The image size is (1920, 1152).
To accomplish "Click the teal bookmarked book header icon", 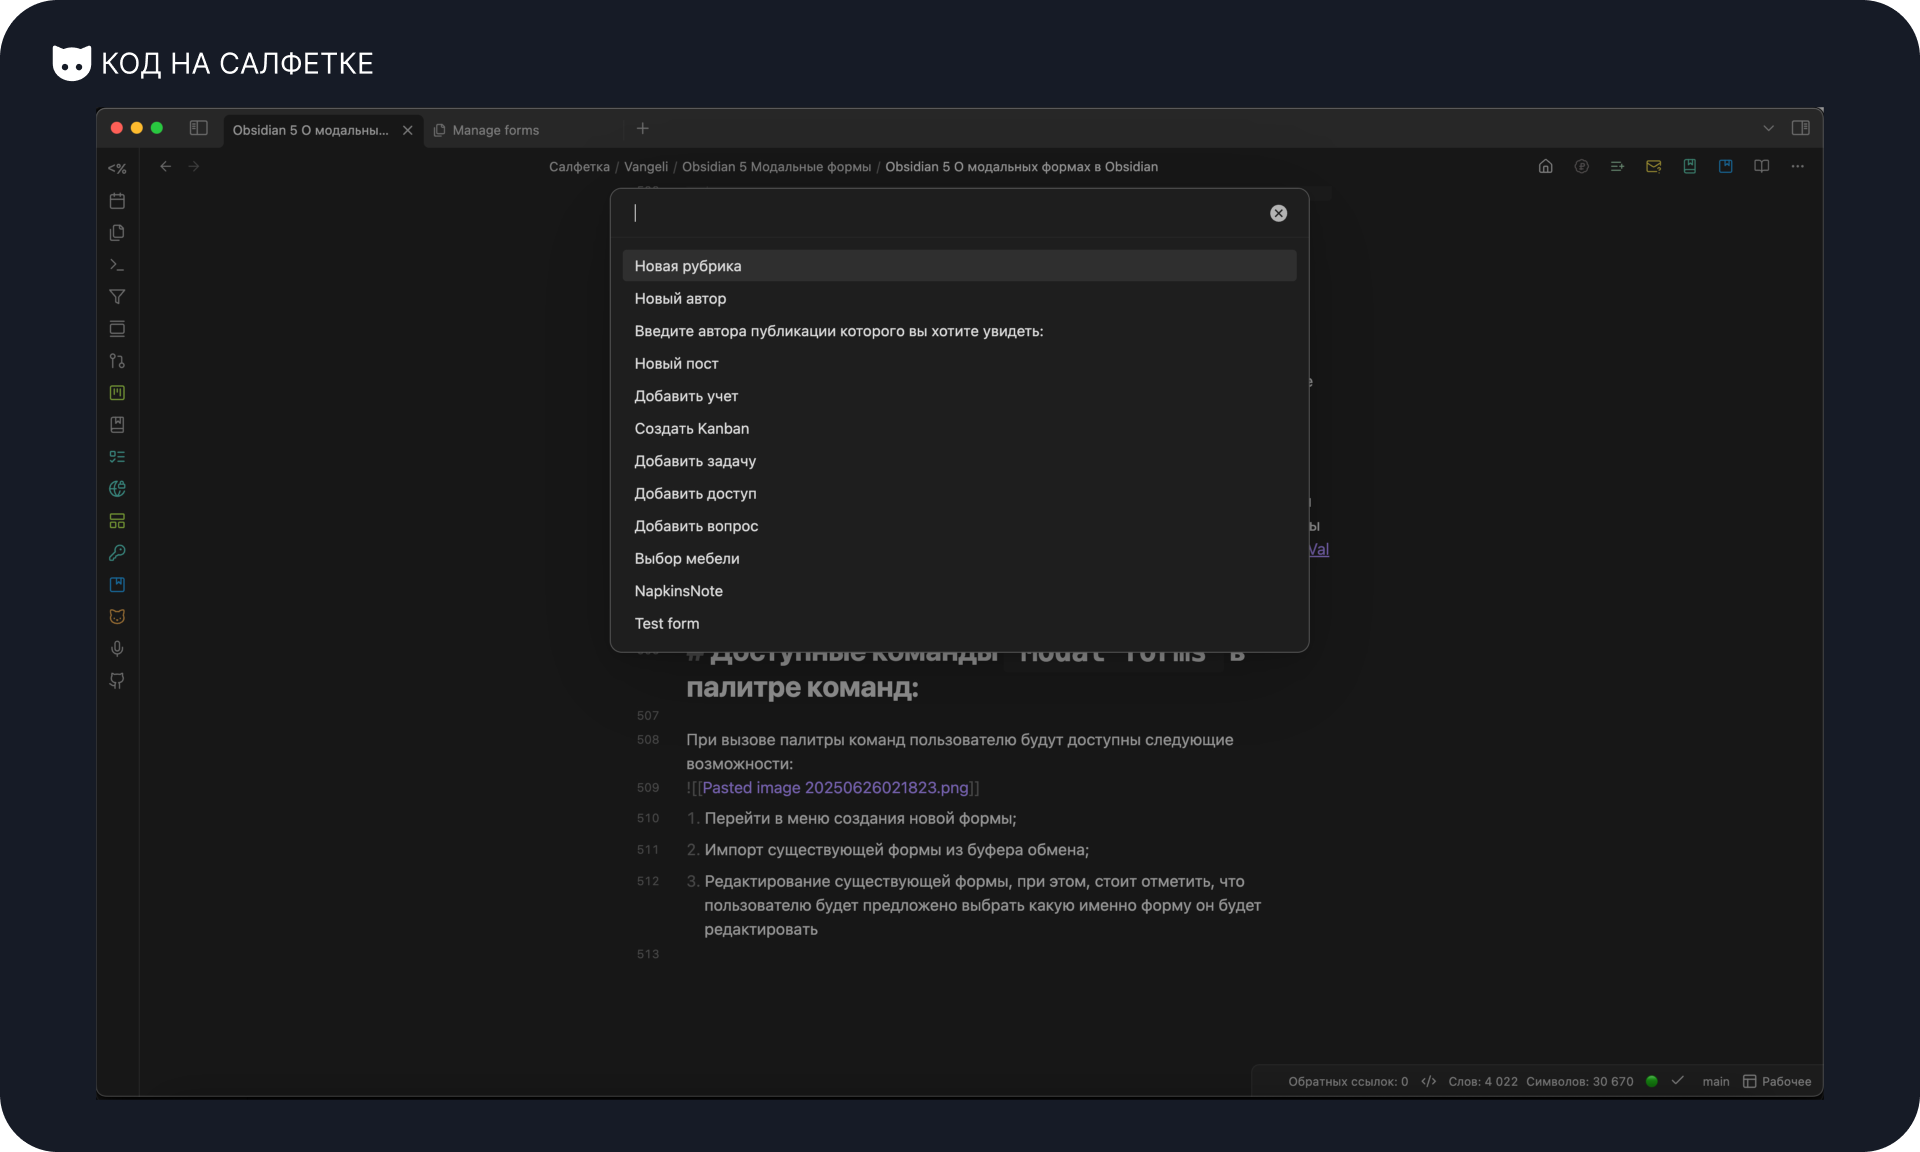I will 1690,167.
